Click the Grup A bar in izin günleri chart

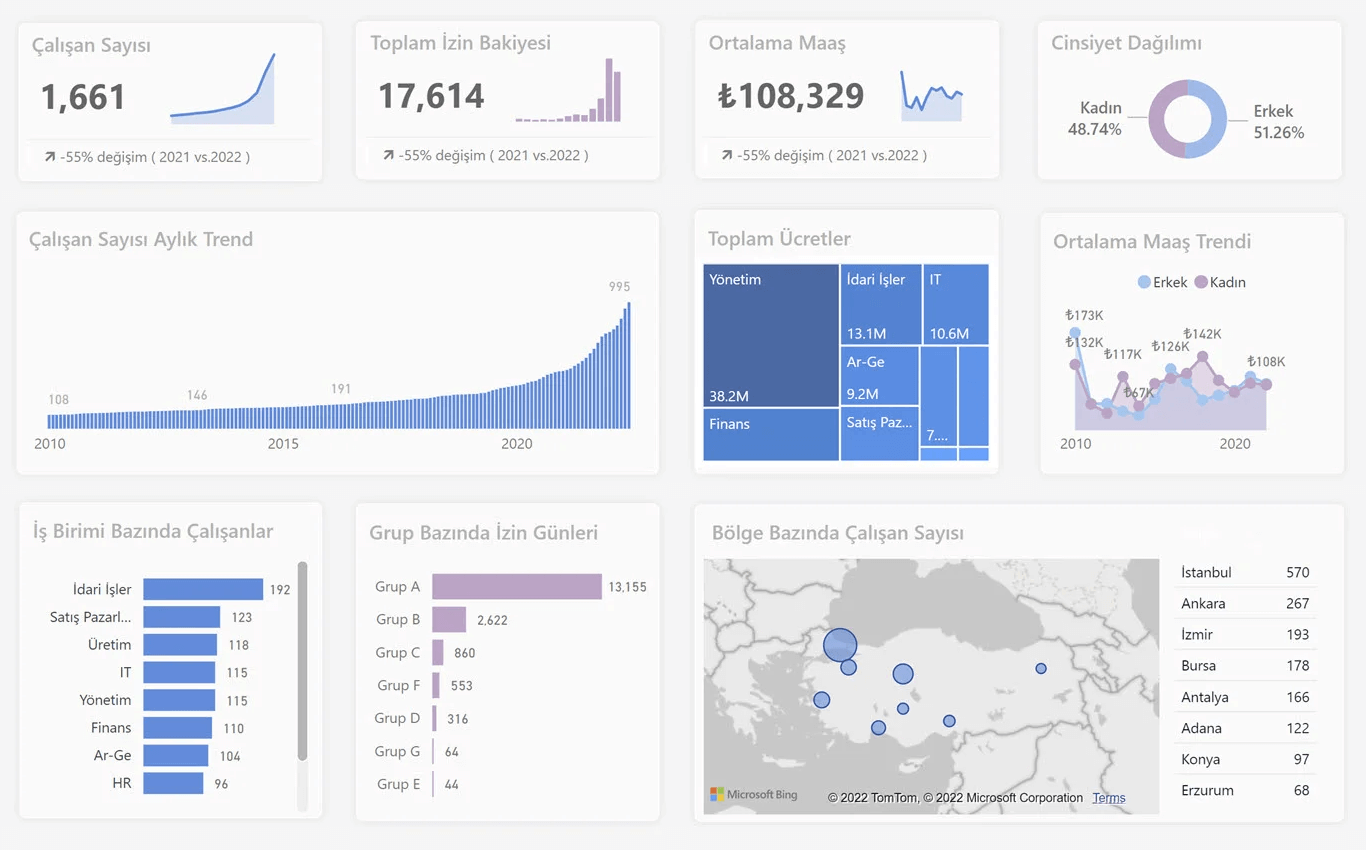[x=516, y=587]
